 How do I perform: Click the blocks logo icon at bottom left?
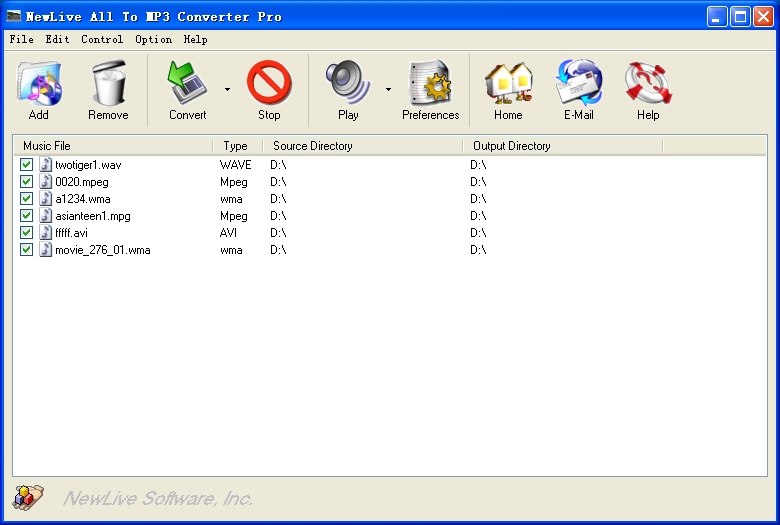click(x=28, y=497)
